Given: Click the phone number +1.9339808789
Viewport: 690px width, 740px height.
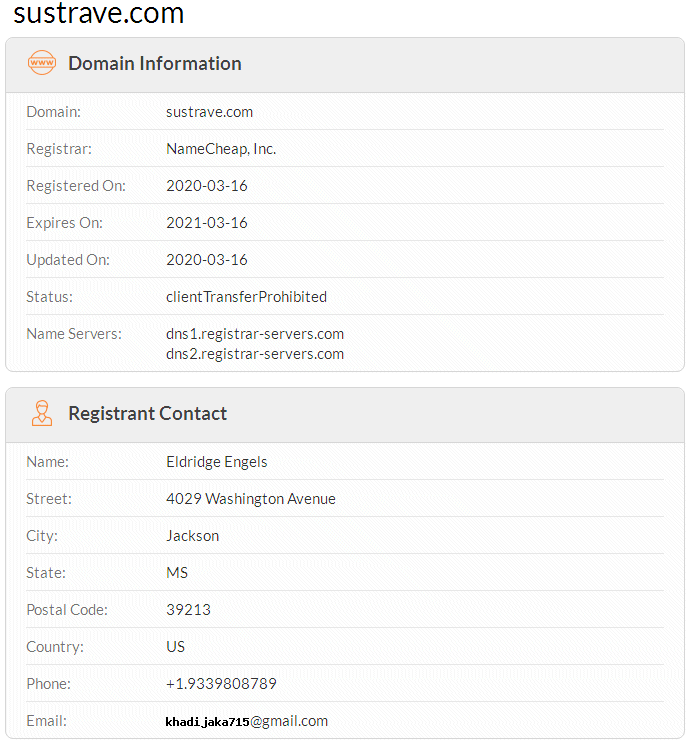Looking at the screenshot, I should tap(221, 684).
